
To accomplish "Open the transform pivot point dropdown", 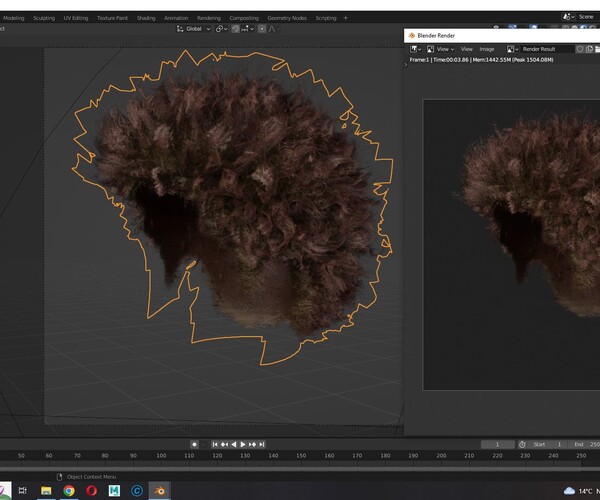I will pos(221,29).
